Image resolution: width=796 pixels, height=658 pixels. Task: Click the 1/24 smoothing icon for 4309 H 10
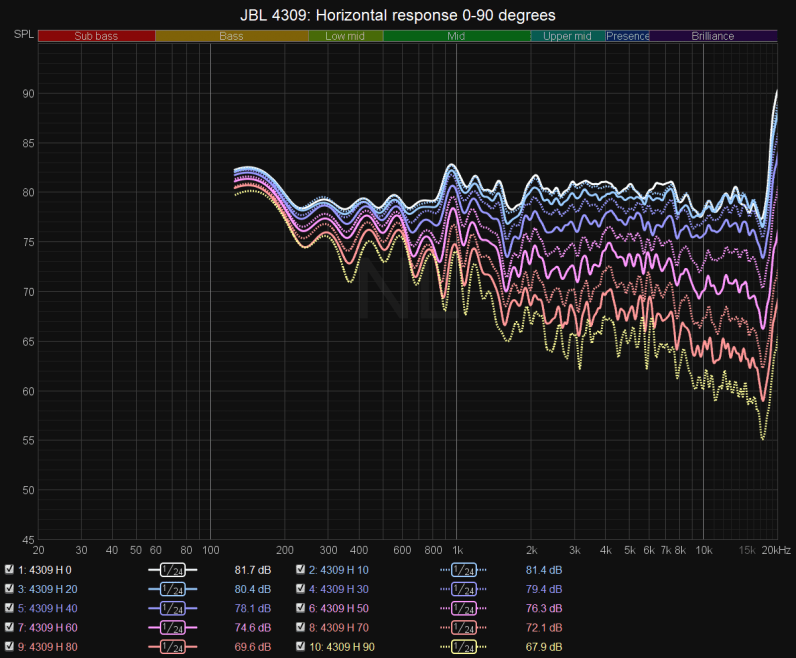click(x=463, y=569)
